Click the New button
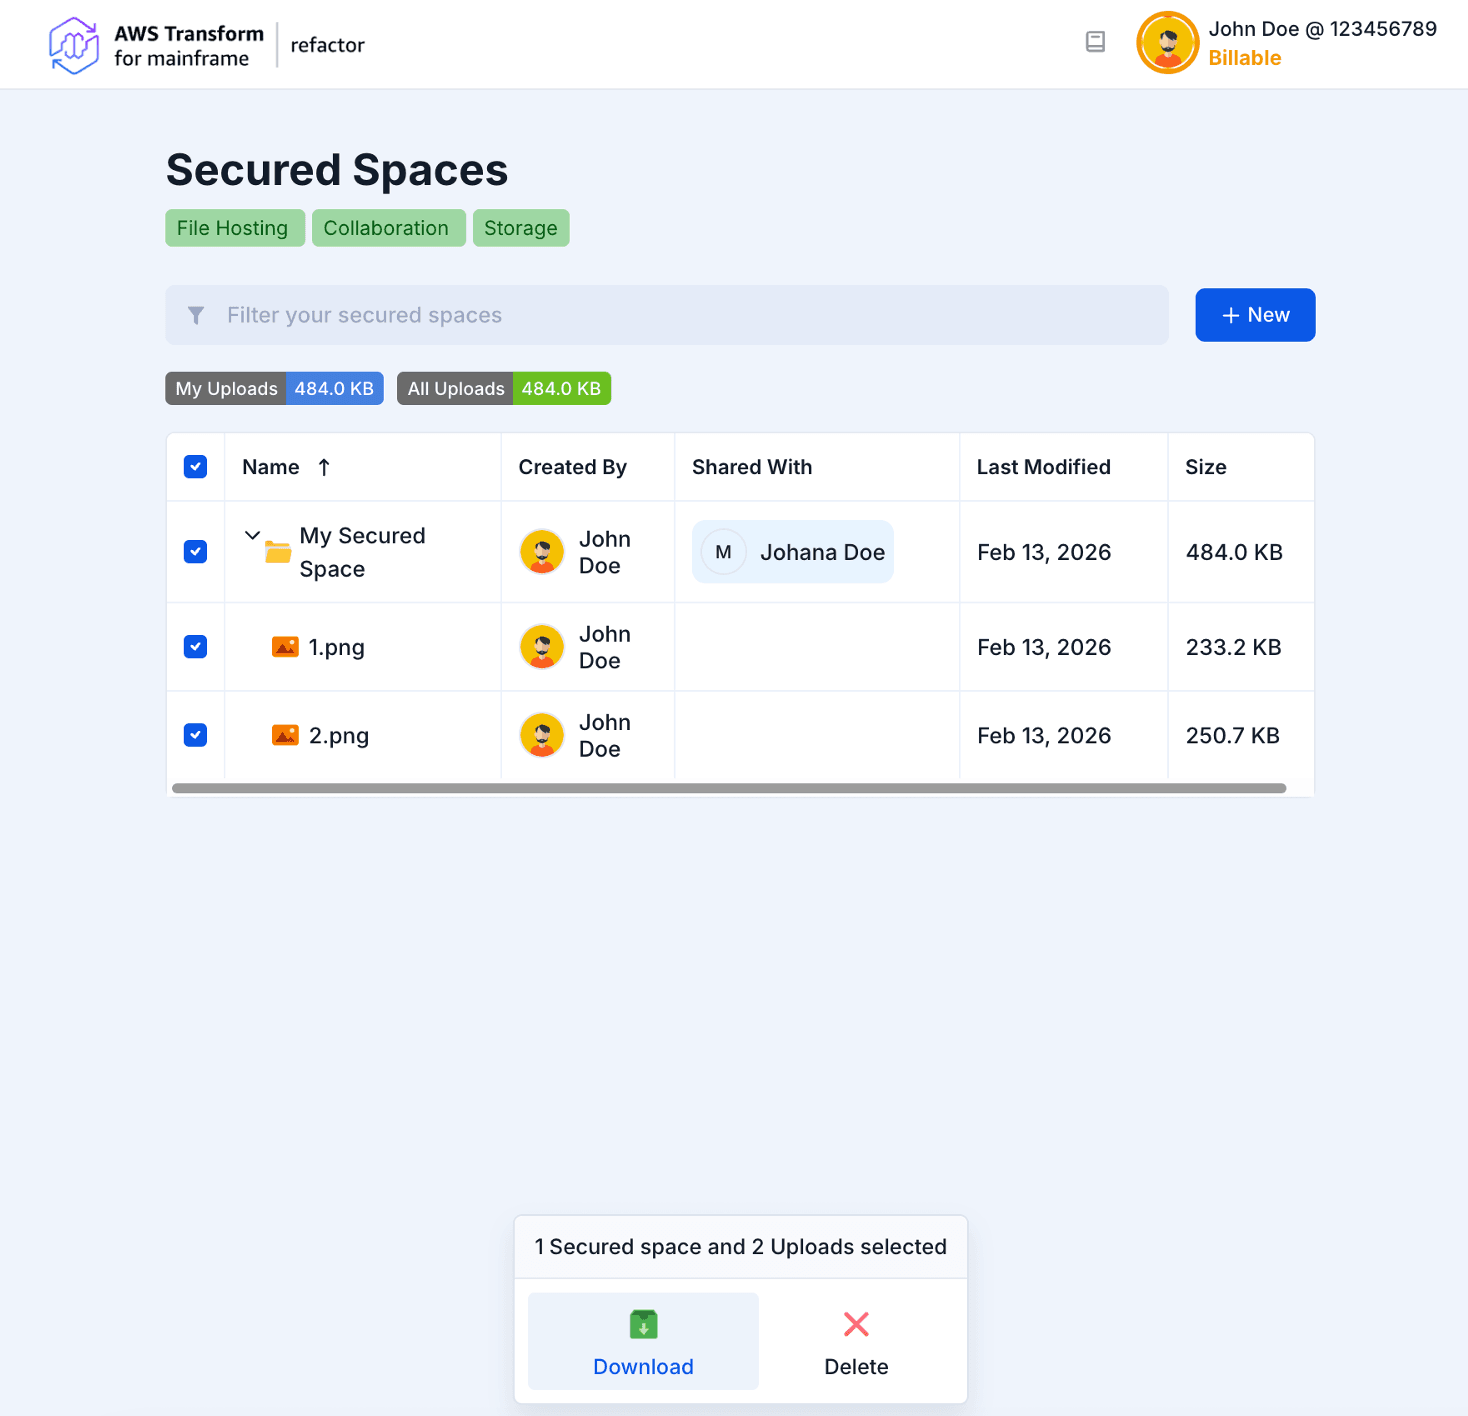The height and width of the screenshot is (1416, 1468). pos(1254,315)
